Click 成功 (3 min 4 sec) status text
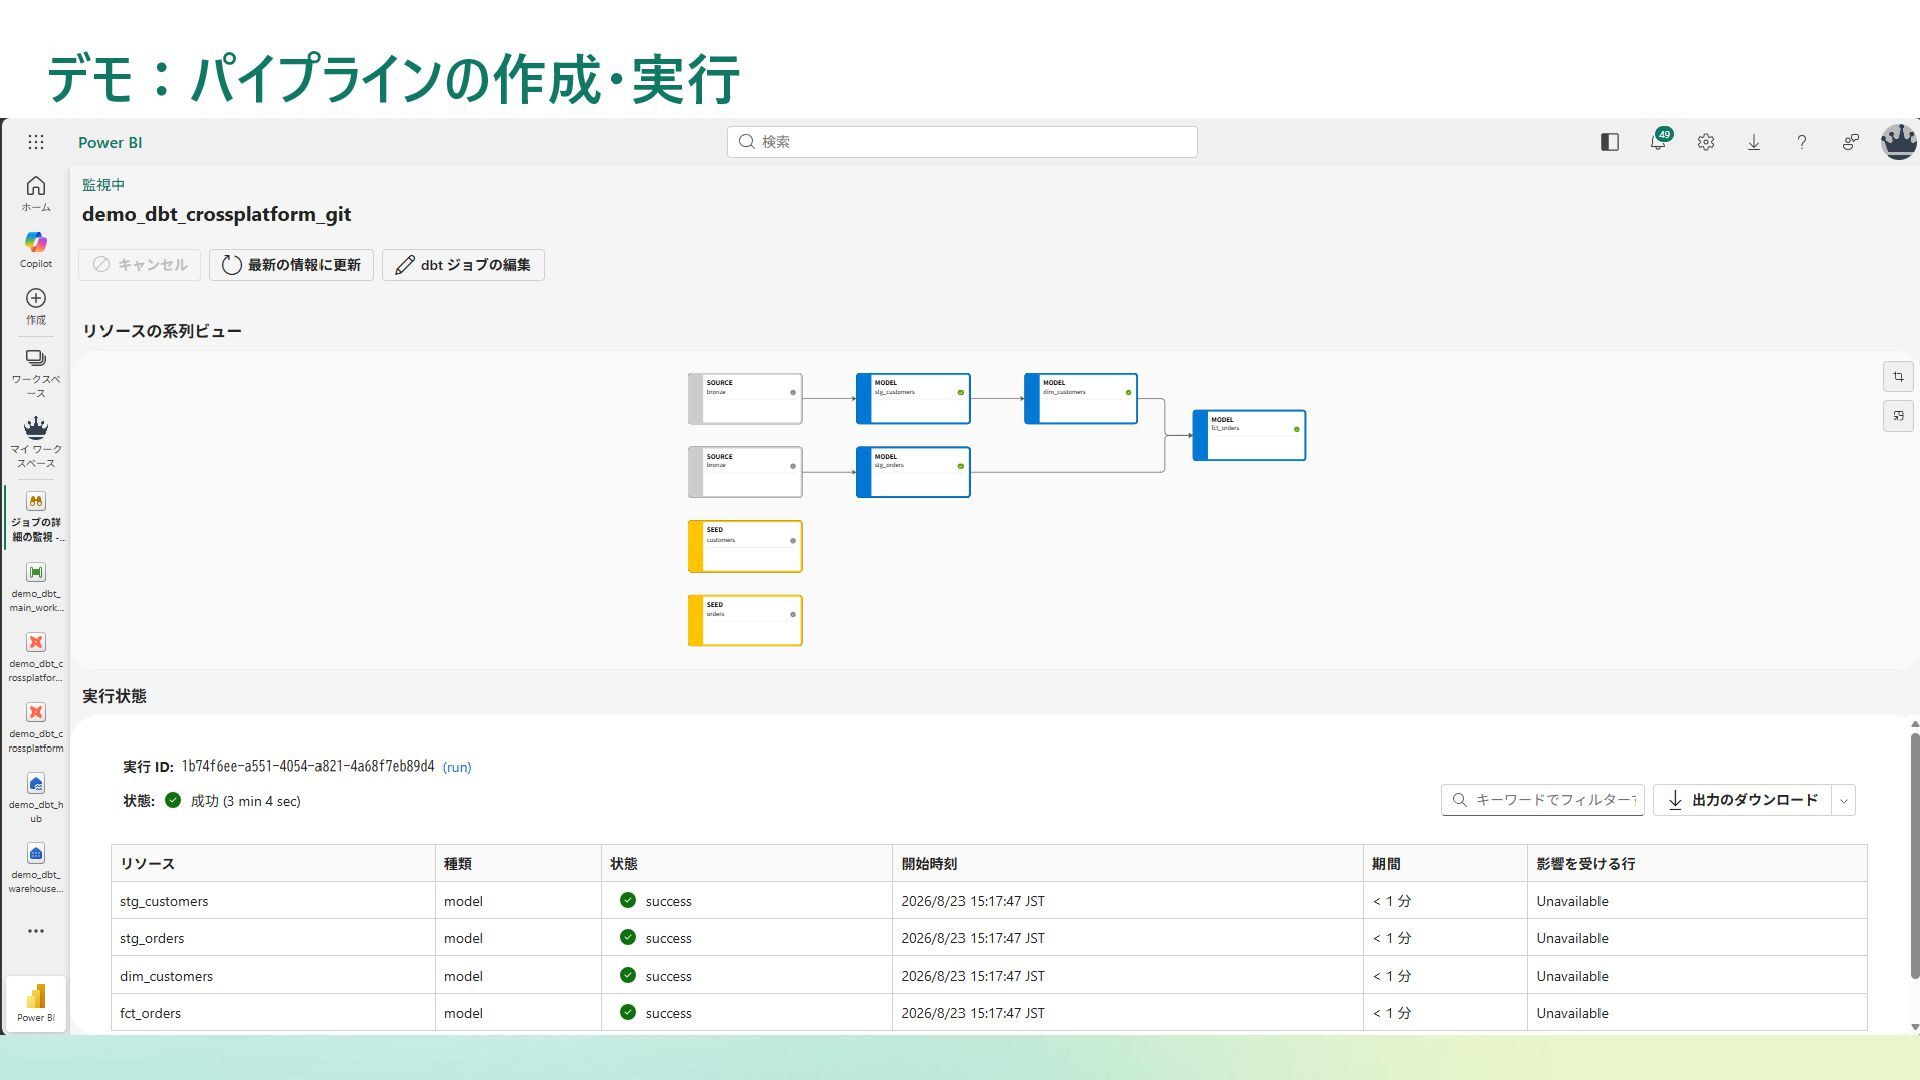This screenshot has width=1920, height=1080. 245,801
